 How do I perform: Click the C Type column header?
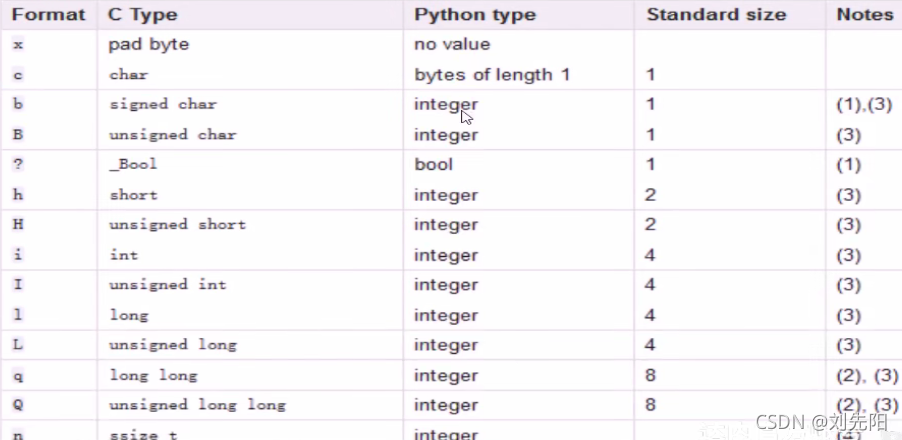click(144, 15)
